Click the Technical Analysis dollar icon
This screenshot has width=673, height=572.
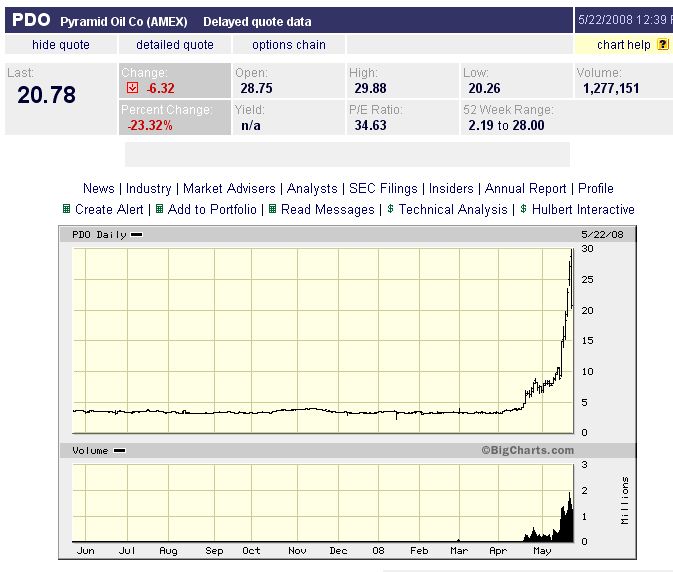390,209
